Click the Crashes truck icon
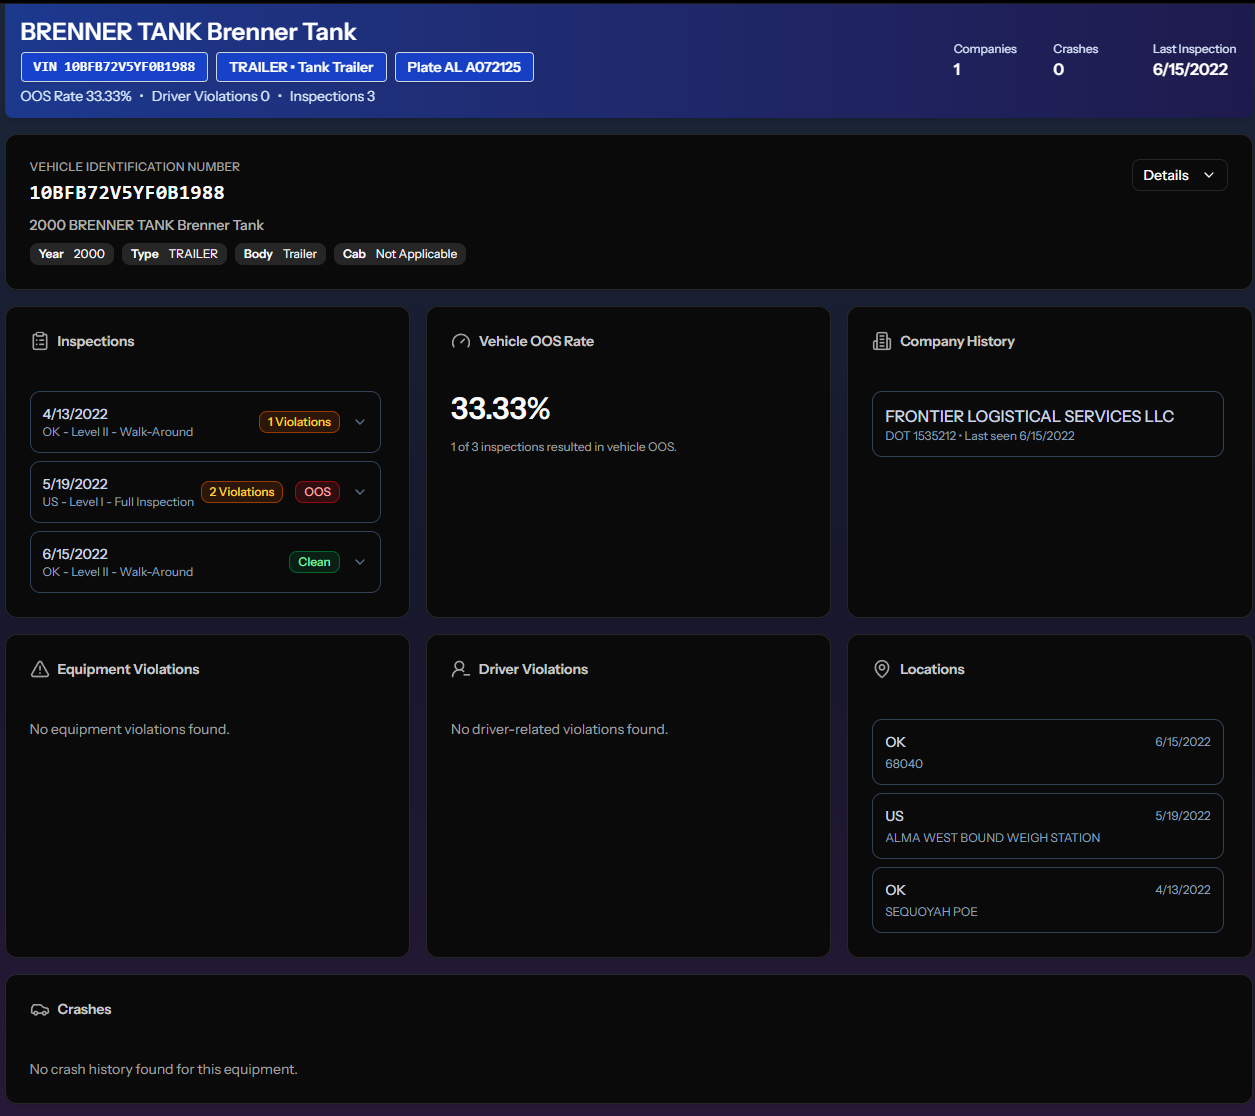 pyautogui.click(x=40, y=1008)
